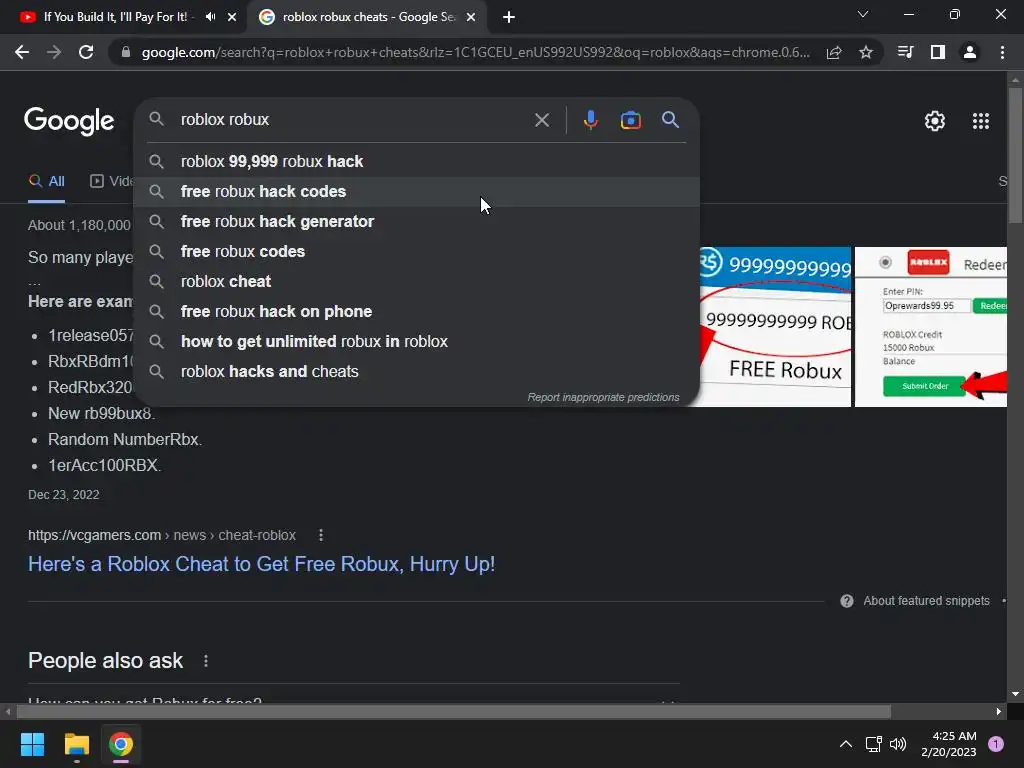
Task: Choose suggestion 'free robux hack generator'
Action: click(x=416, y=221)
